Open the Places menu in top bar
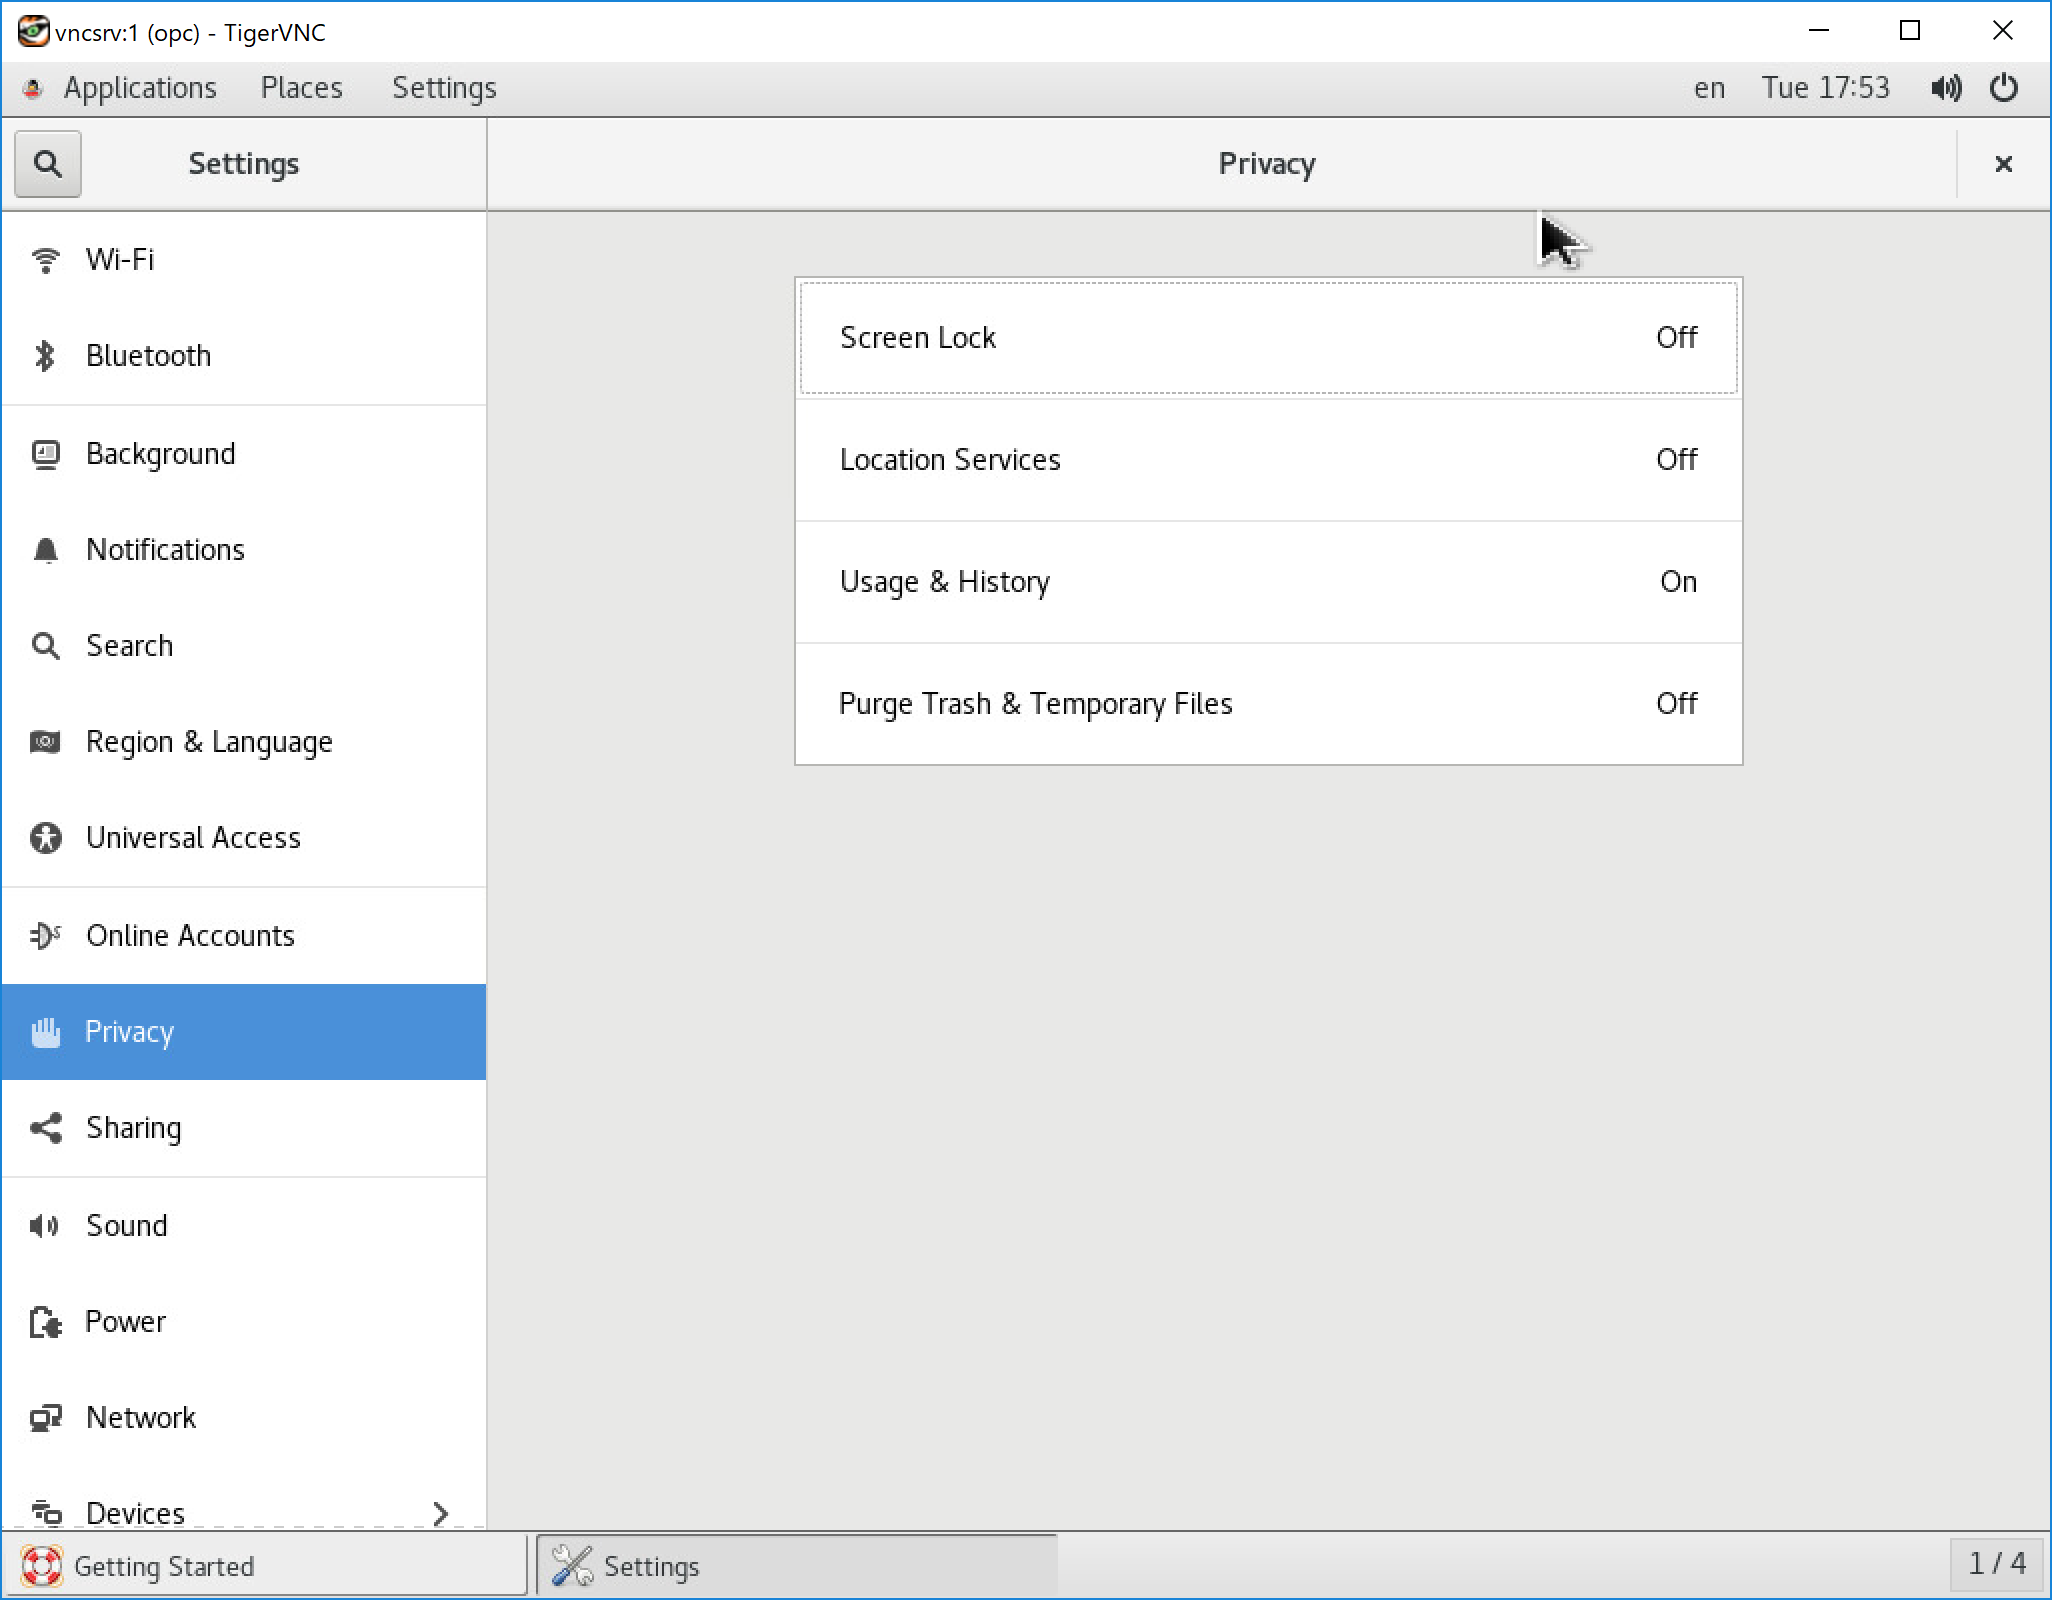This screenshot has height=1600, width=2052. click(x=301, y=88)
